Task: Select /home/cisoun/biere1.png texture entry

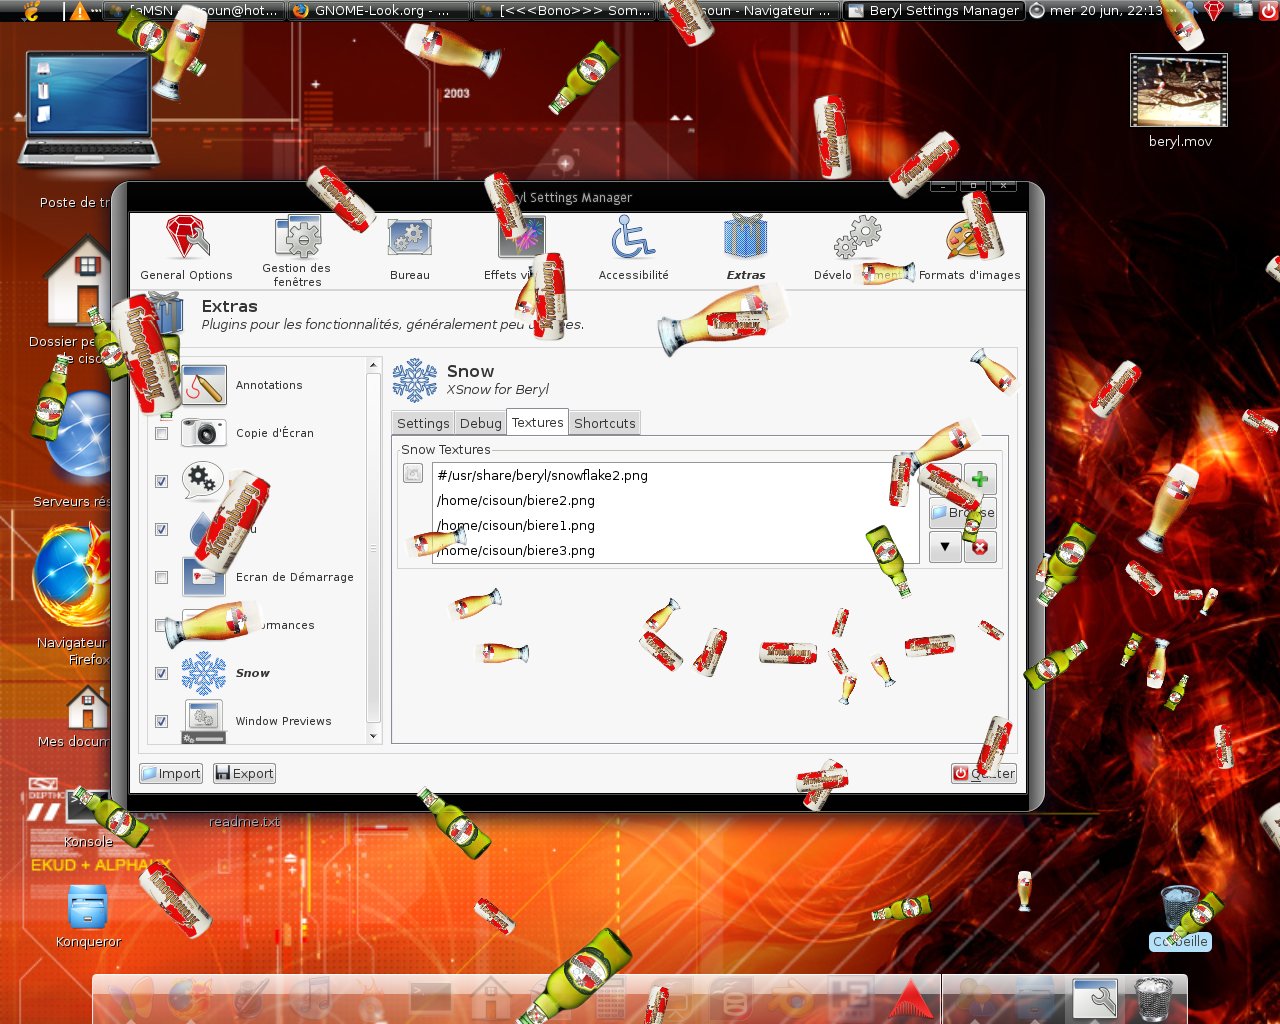Action: [x=675, y=525]
